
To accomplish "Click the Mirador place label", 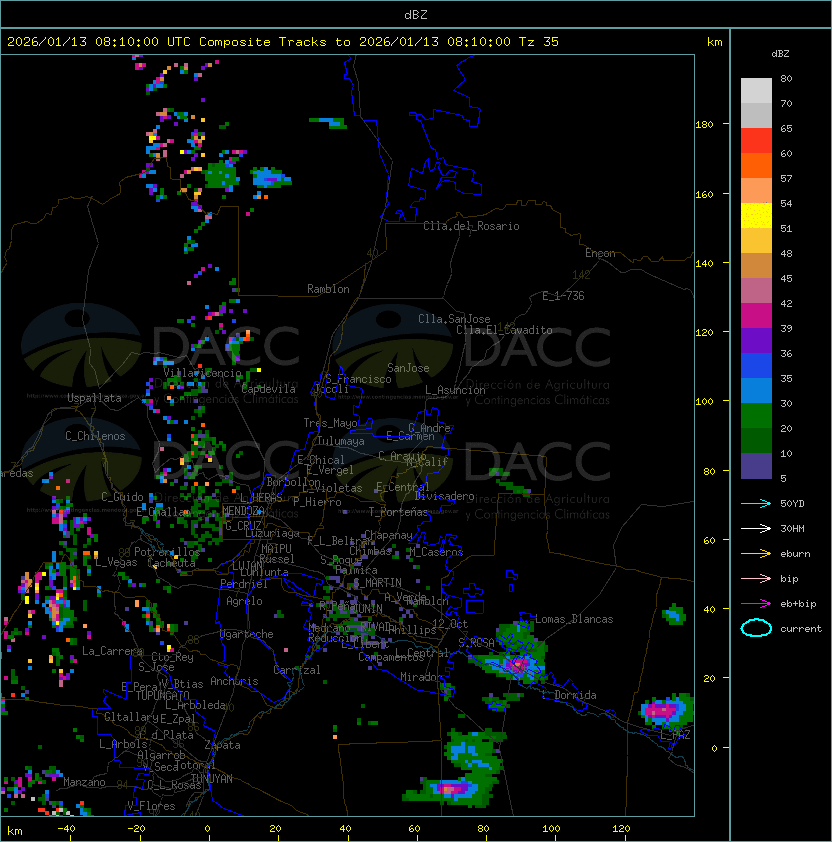I will [x=421, y=677].
